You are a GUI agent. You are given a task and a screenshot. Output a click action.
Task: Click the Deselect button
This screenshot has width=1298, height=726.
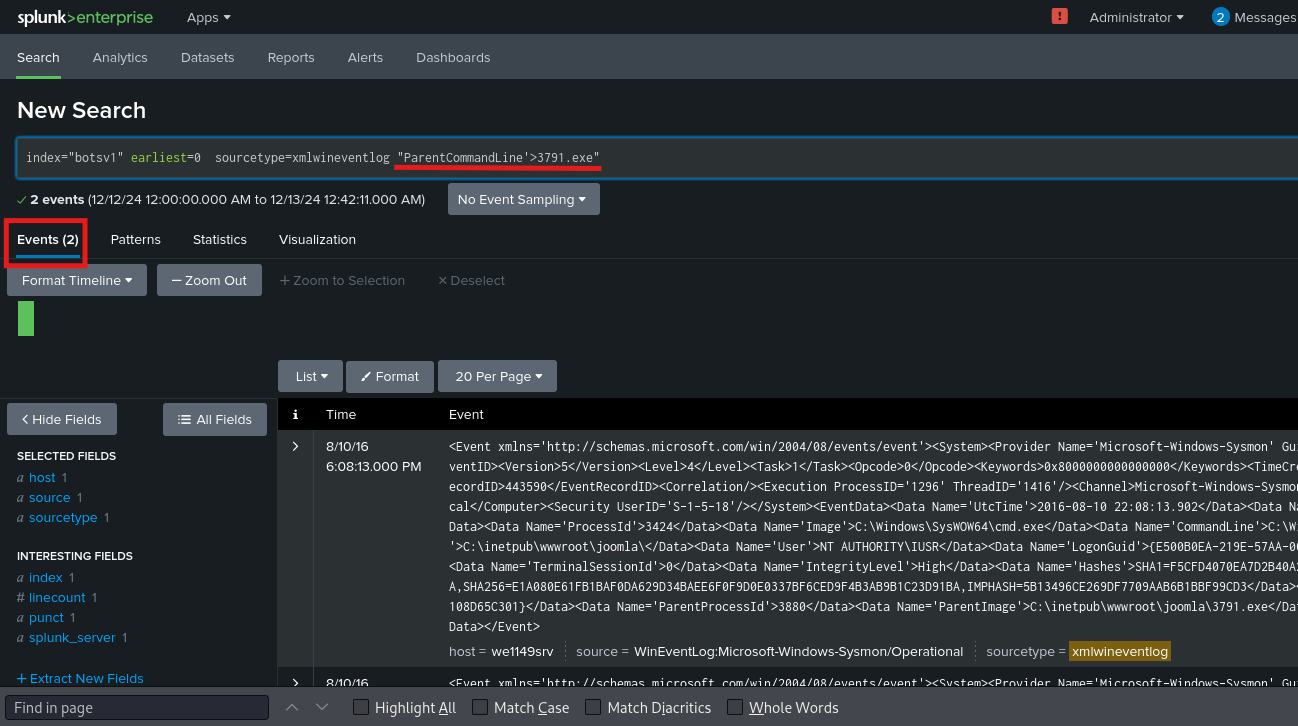[471, 280]
